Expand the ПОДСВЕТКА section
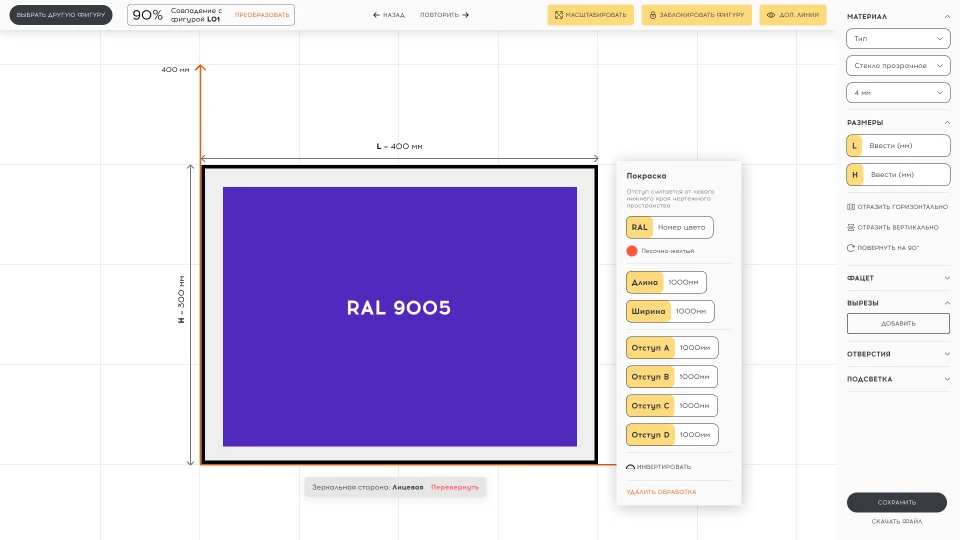 [x=898, y=379]
